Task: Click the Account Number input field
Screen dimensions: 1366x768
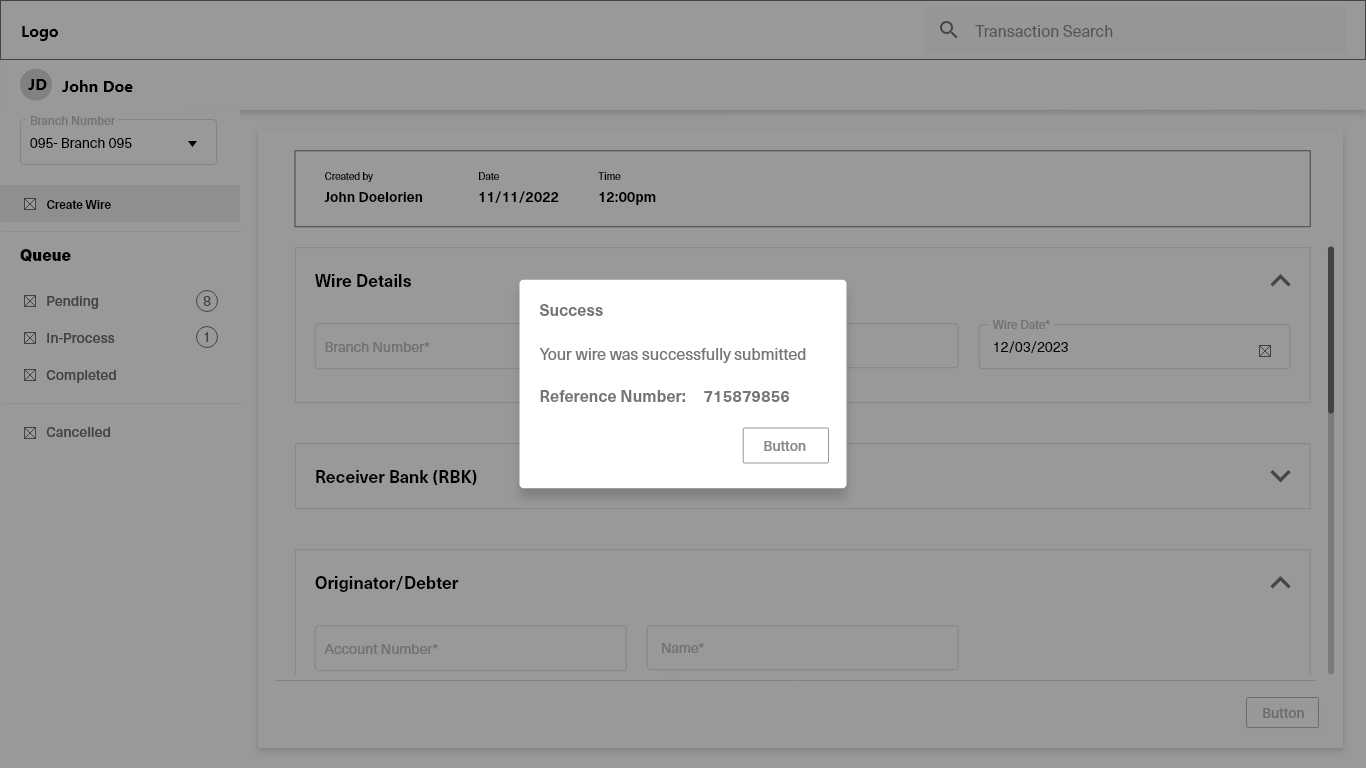Action: click(x=470, y=649)
